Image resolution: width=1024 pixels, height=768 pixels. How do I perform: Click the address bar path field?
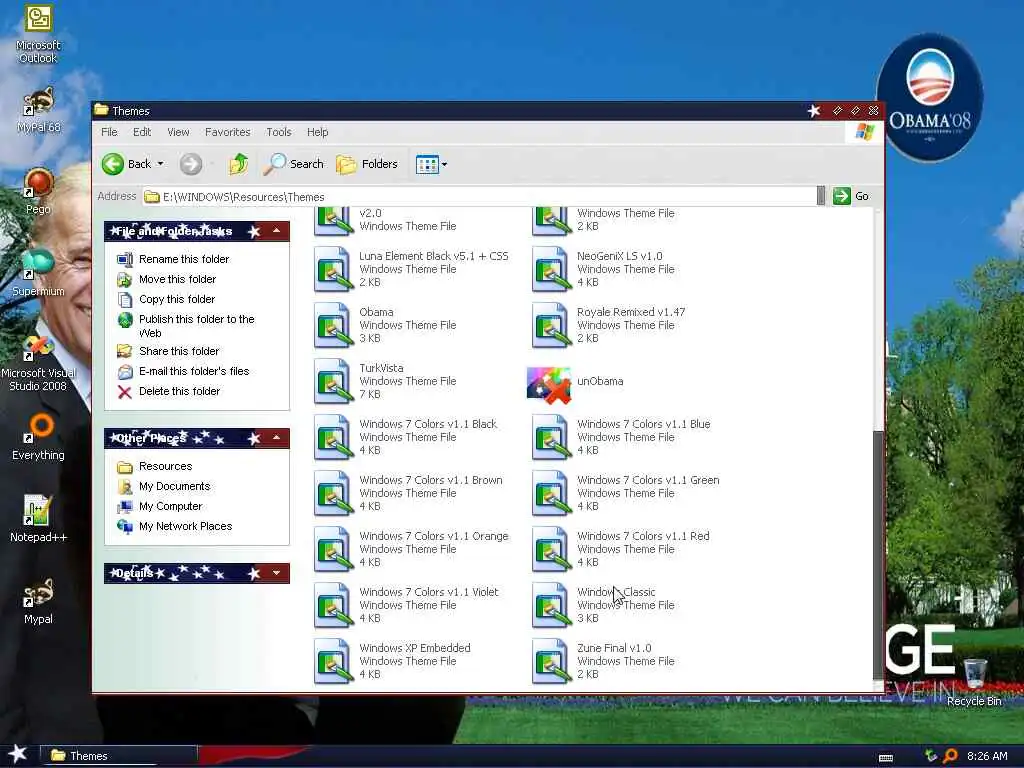[480, 197]
